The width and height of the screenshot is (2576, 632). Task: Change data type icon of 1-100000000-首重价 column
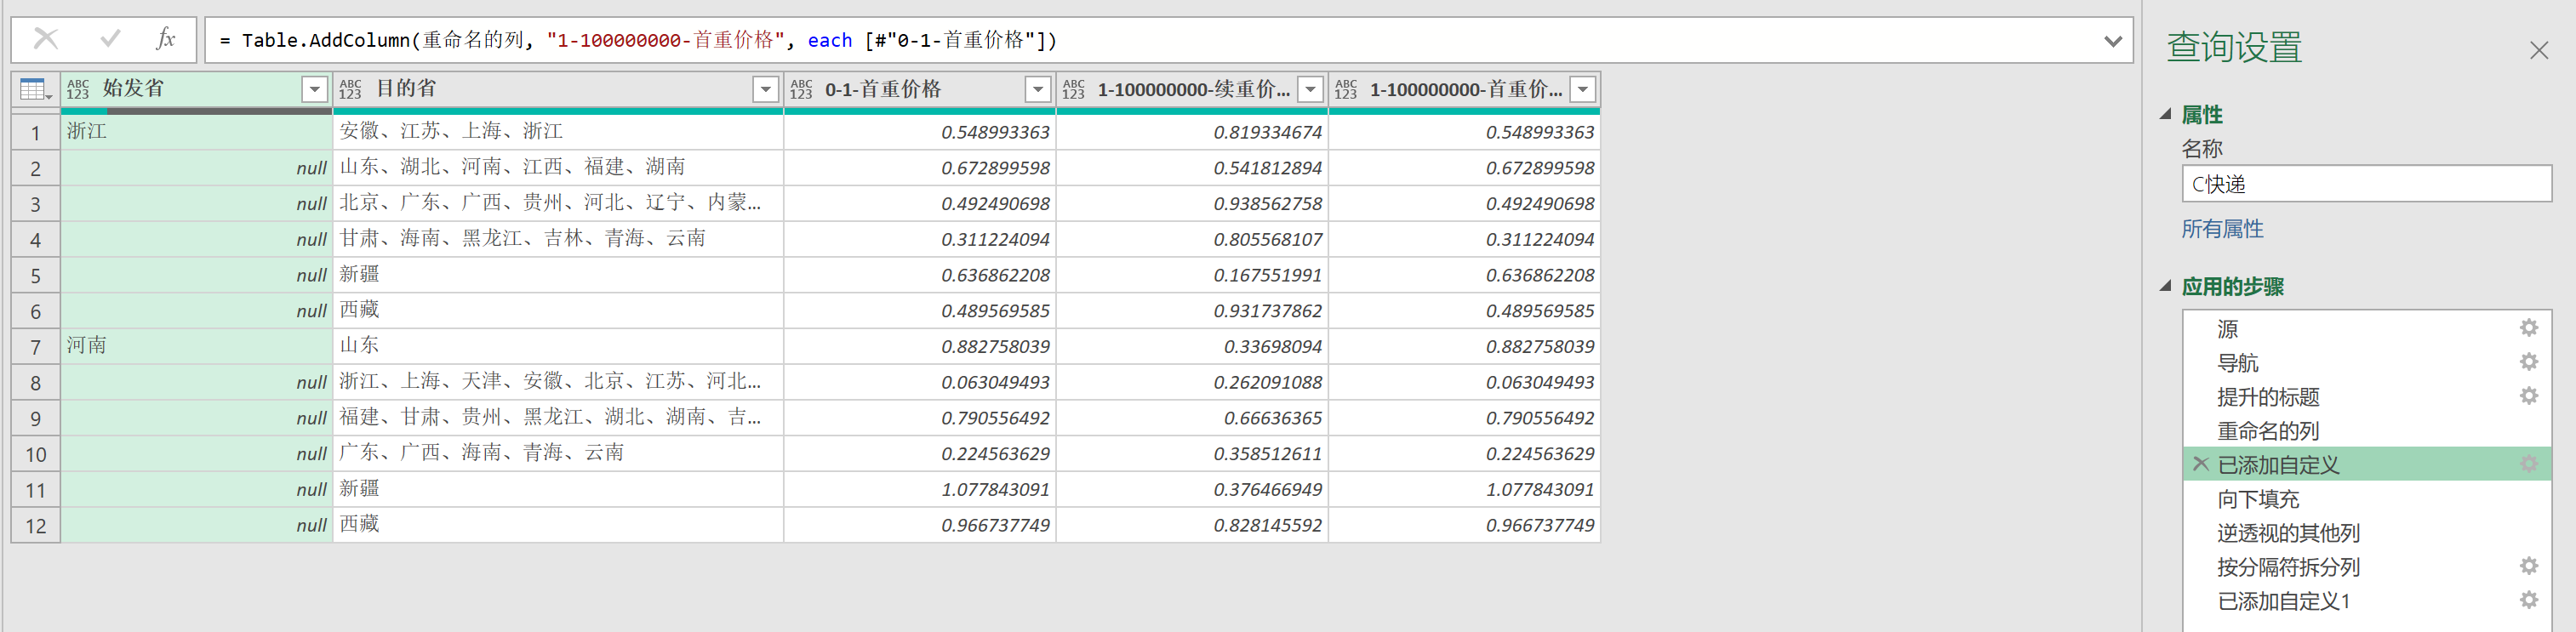(x=1346, y=89)
